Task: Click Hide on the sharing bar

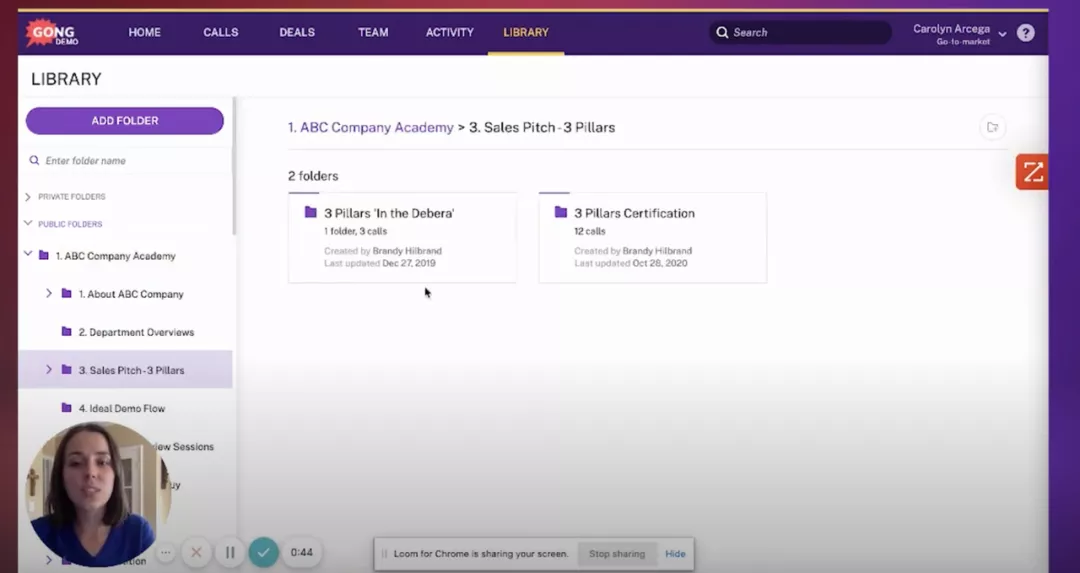Action: point(675,554)
